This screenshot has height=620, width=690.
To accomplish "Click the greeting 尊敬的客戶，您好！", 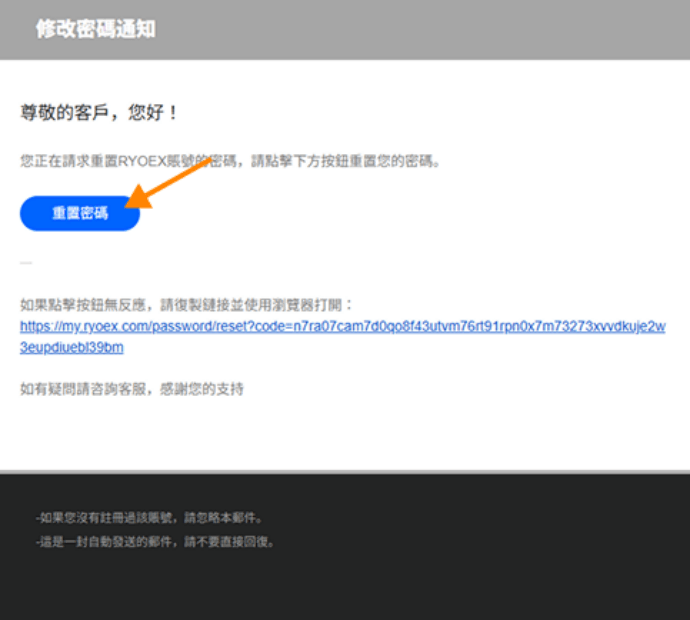I will click(x=100, y=112).
